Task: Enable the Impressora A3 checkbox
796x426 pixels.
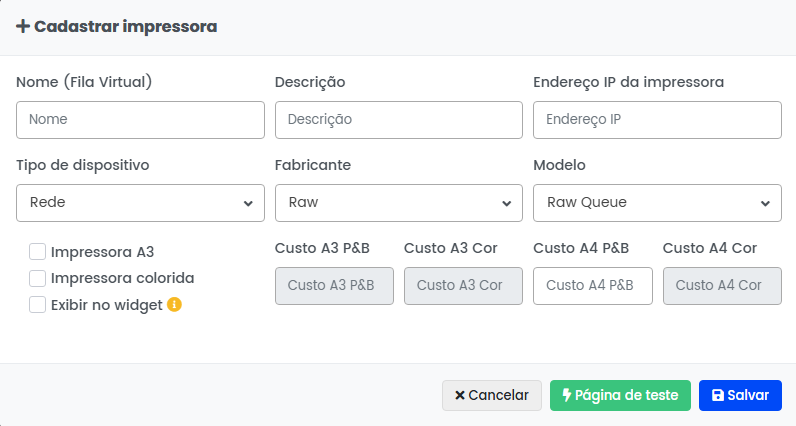Action: (38, 252)
